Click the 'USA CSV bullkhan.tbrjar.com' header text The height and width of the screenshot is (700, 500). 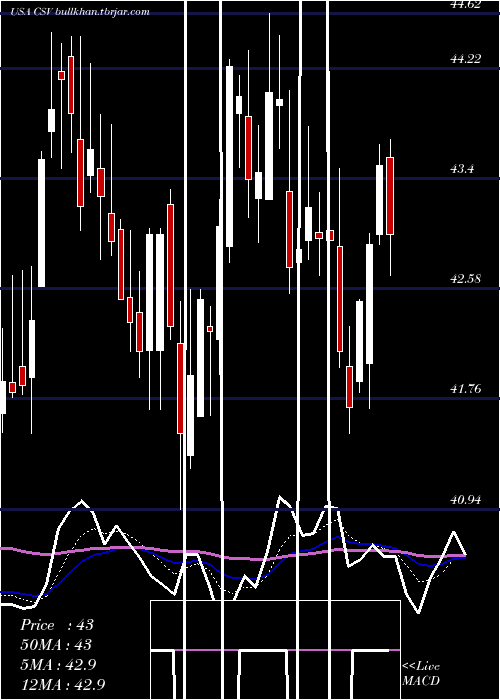pos(80,12)
